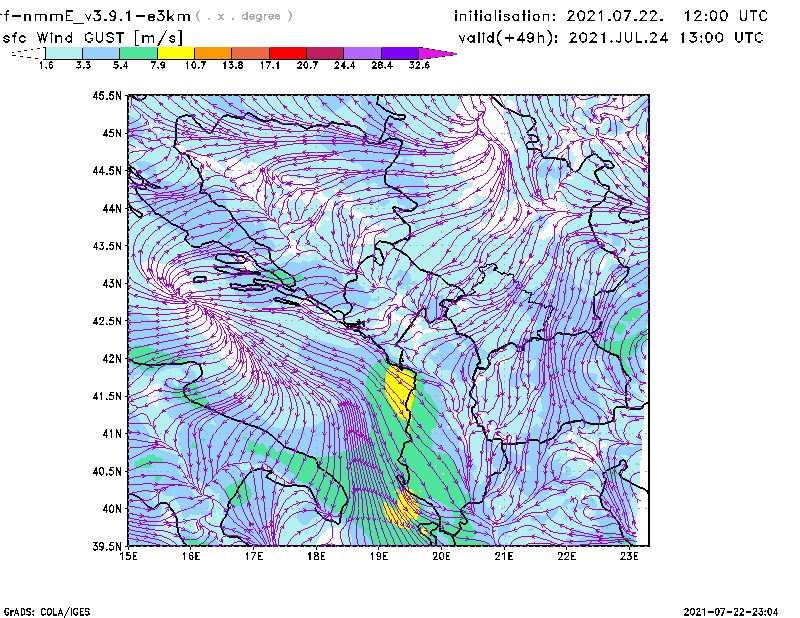Click the "16E" longitude label

pyautogui.click(x=191, y=556)
